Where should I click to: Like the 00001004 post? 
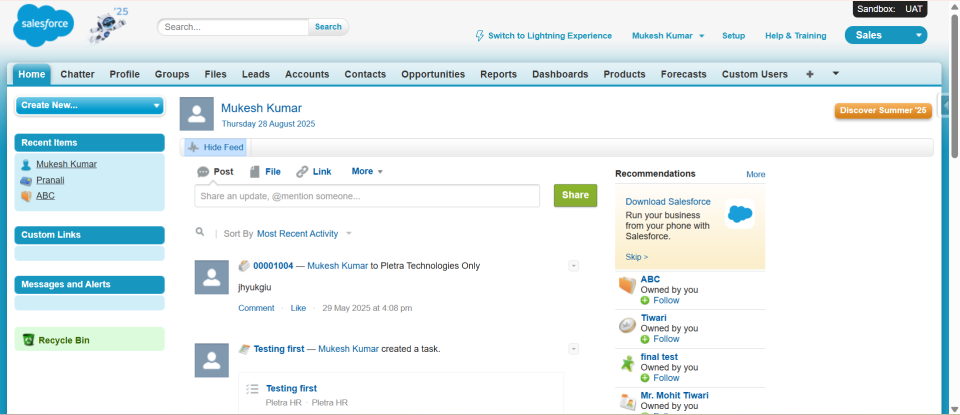point(298,308)
